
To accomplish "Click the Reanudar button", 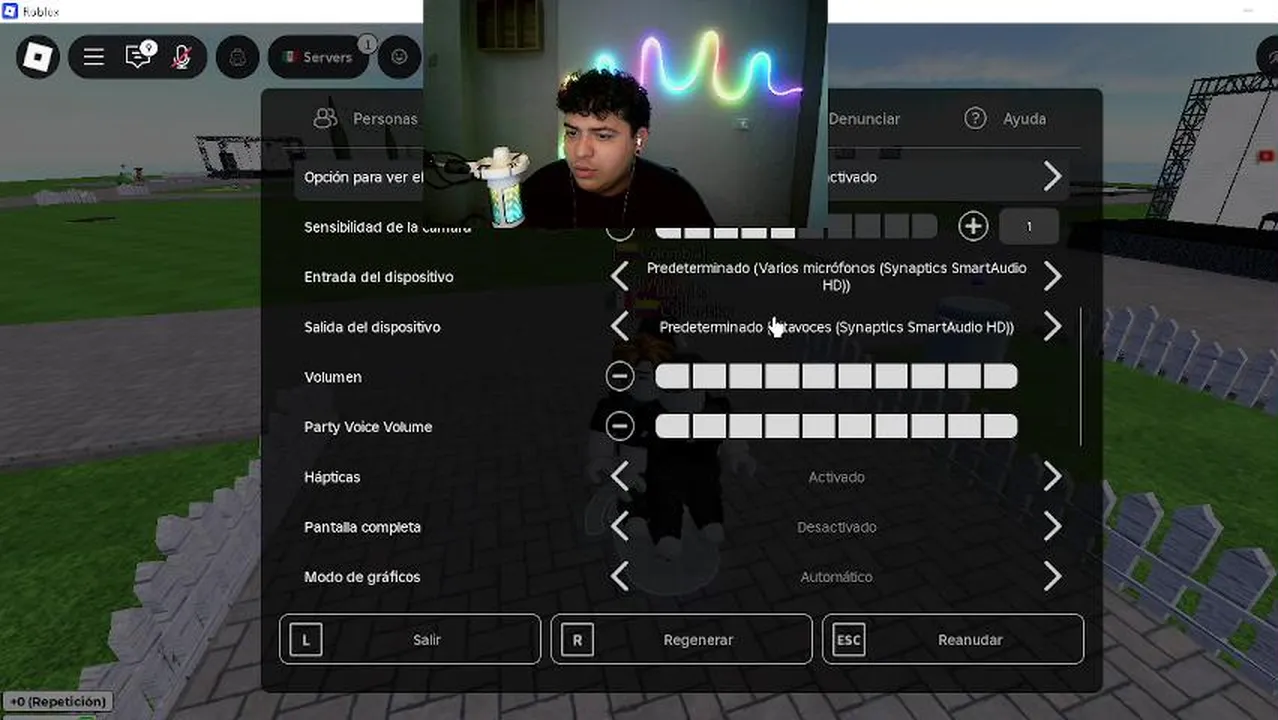I will click(953, 640).
